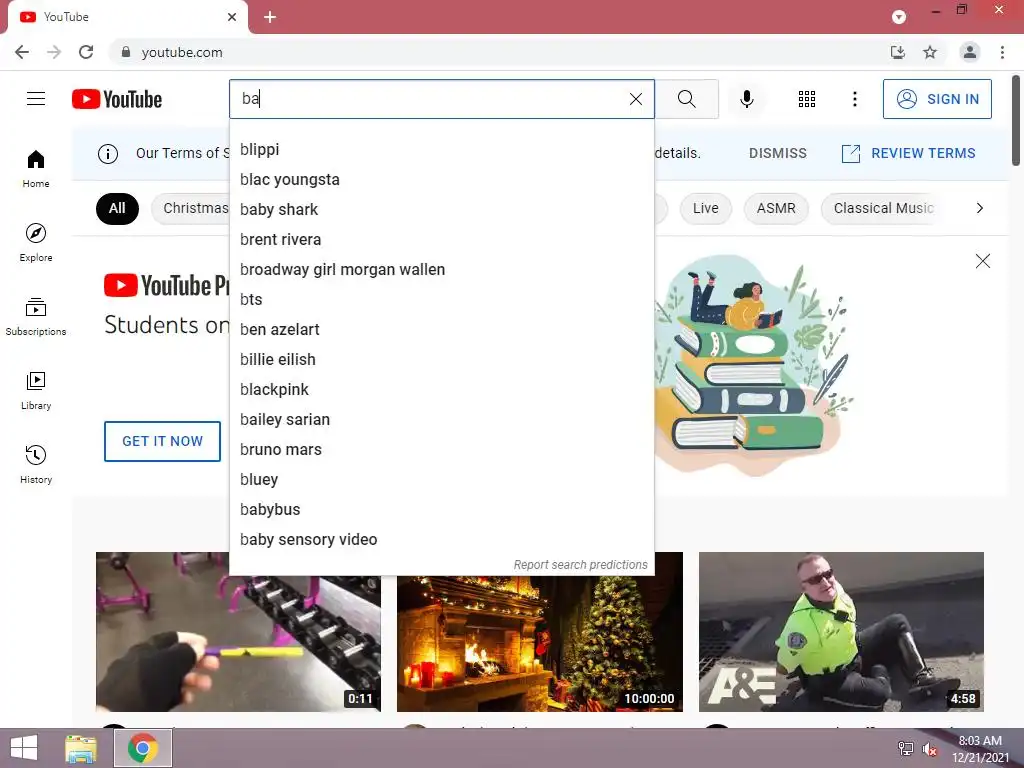
Task: Select the Christmas filter chip
Action: (x=191, y=208)
